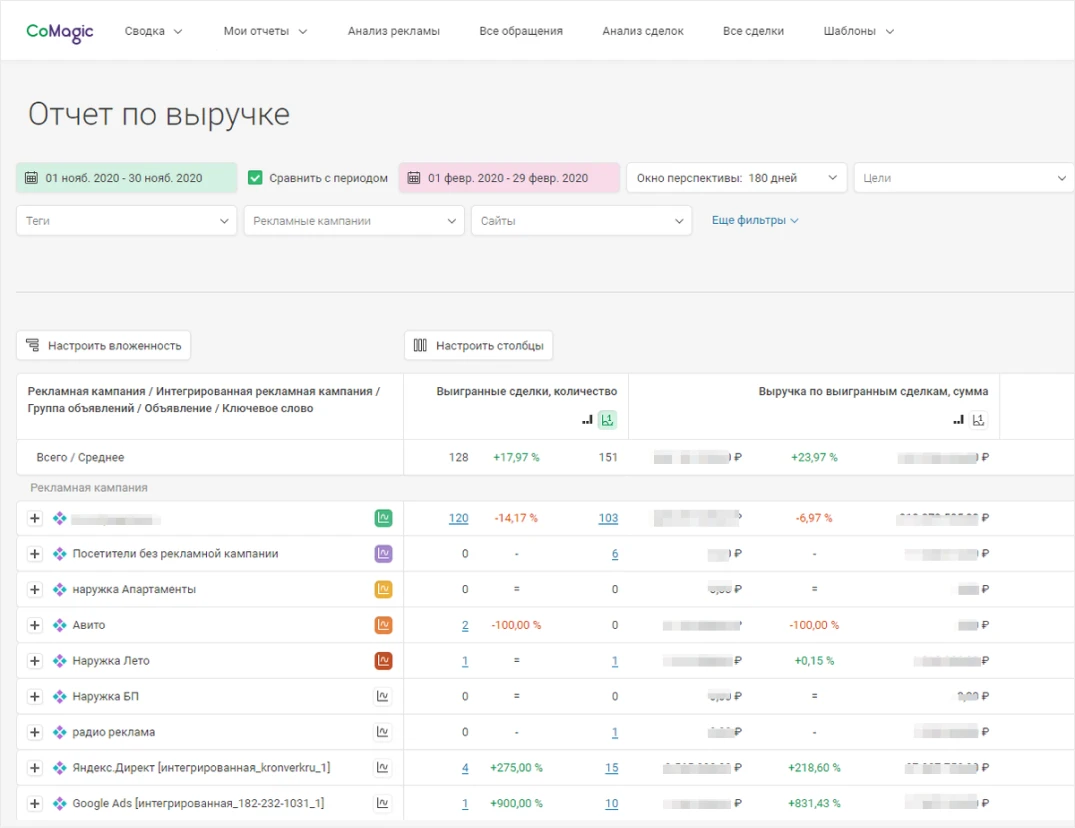Open the Цели dropdown
1075x828 pixels.
click(964, 178)
